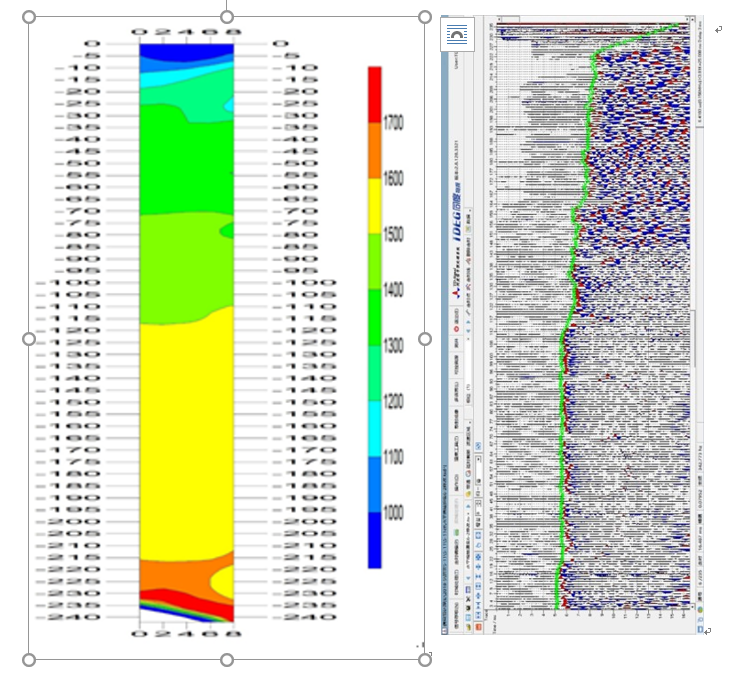The height and width of the screenshot is (679, 744).
Task: Open Layout Options beside the selected picture
Action: [457, 34]
